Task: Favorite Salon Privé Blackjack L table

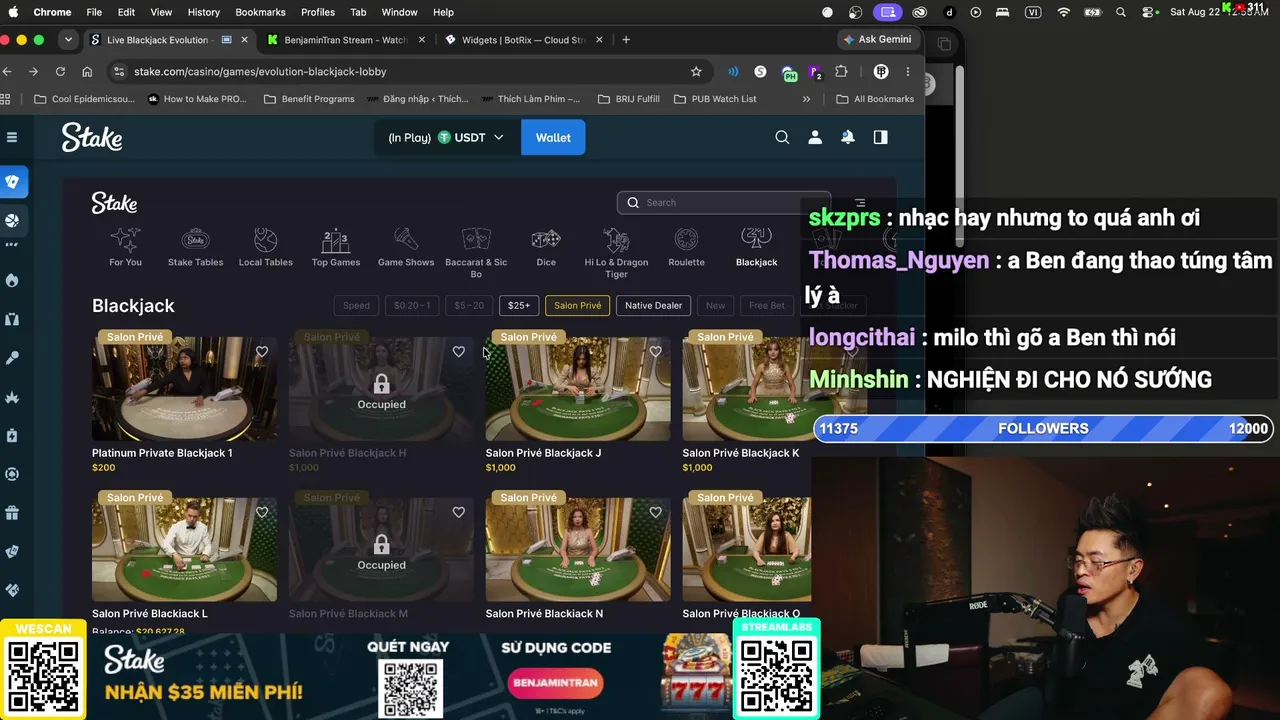Action: point(262,513)
